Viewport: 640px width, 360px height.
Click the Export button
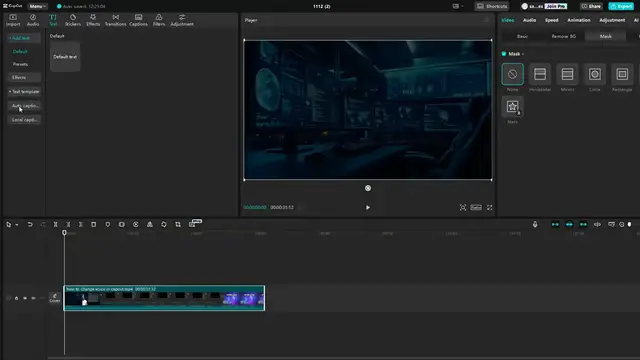[621, 6]
